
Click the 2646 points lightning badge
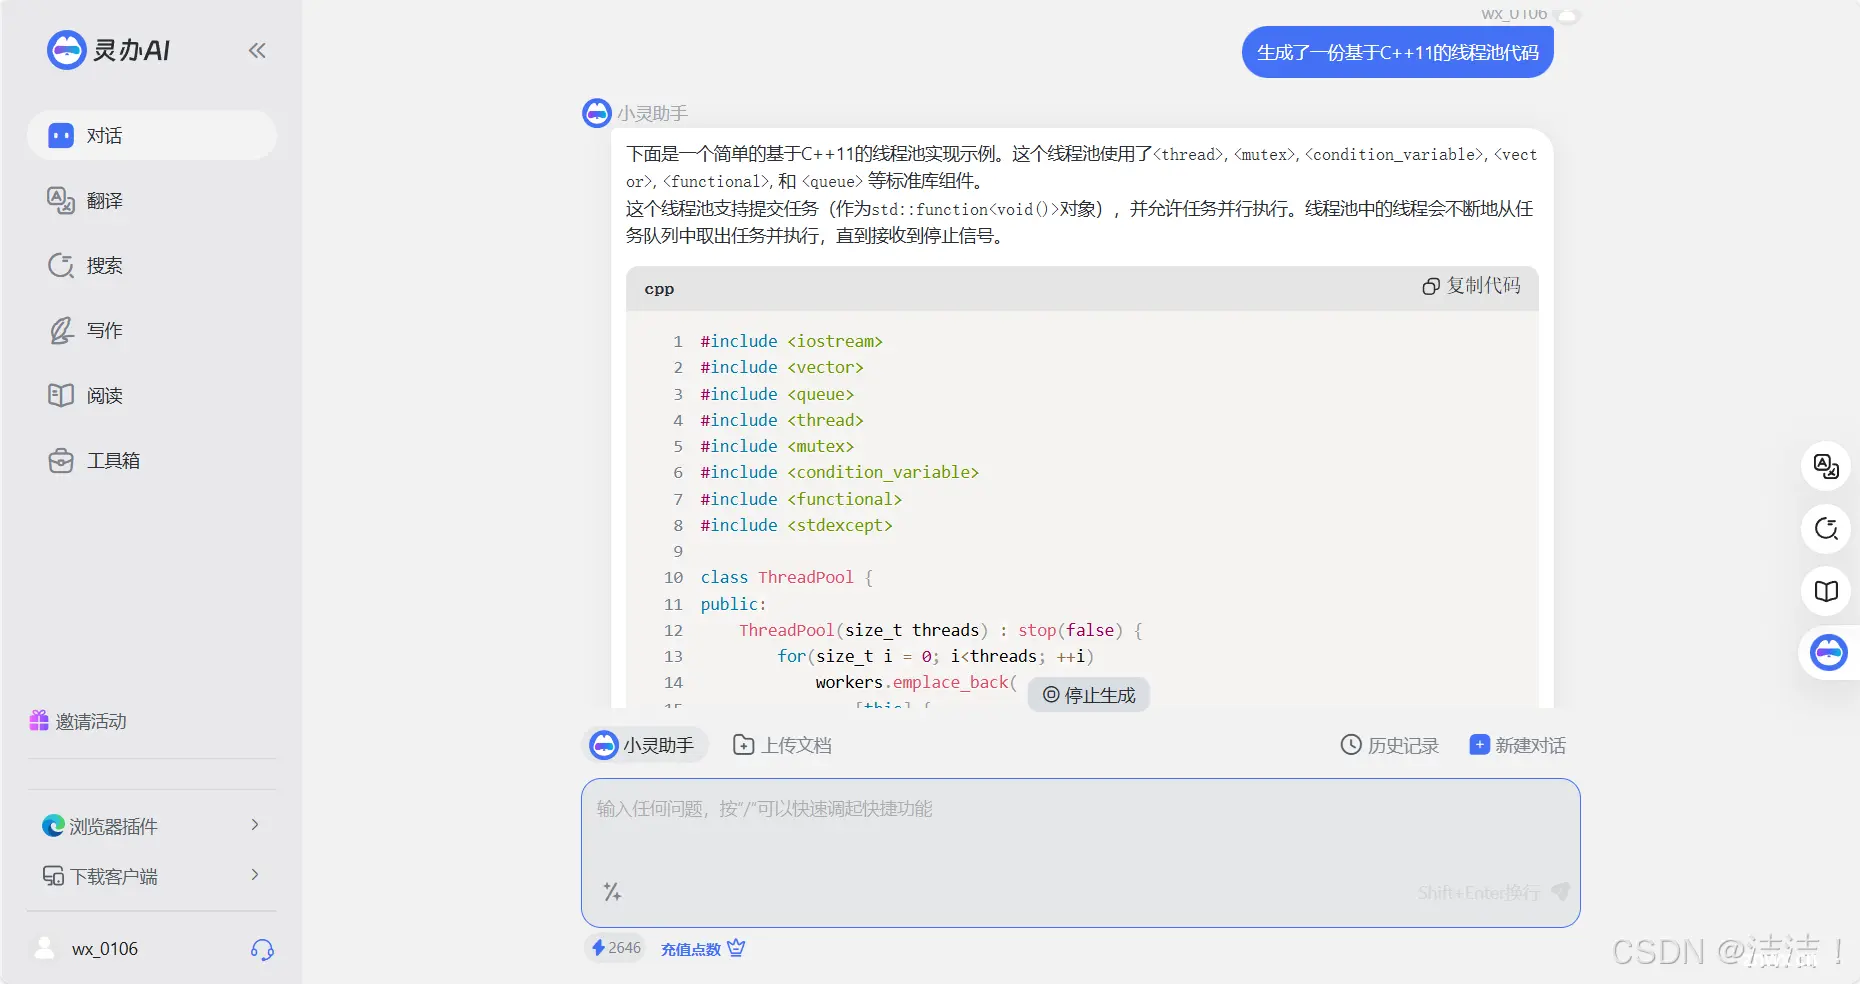click(615, 948)
